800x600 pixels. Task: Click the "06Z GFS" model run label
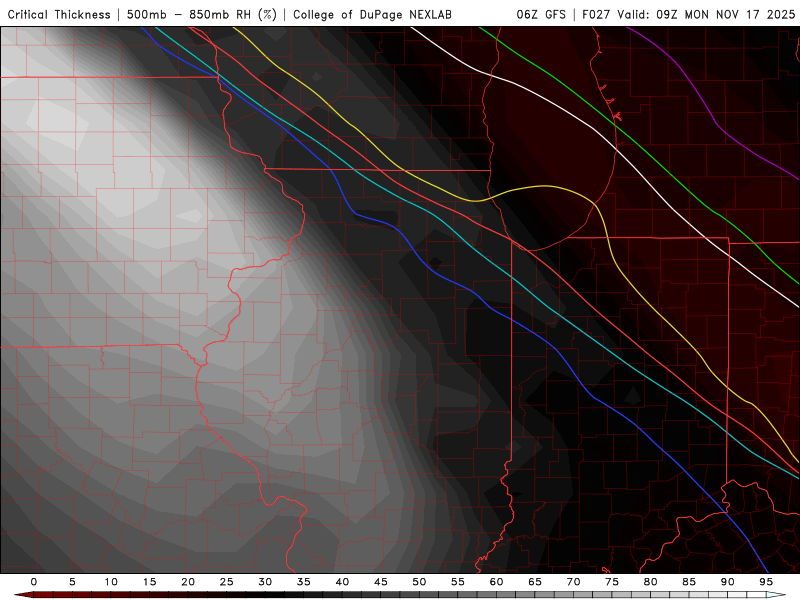pyautogui.click(x=541, y=14)
